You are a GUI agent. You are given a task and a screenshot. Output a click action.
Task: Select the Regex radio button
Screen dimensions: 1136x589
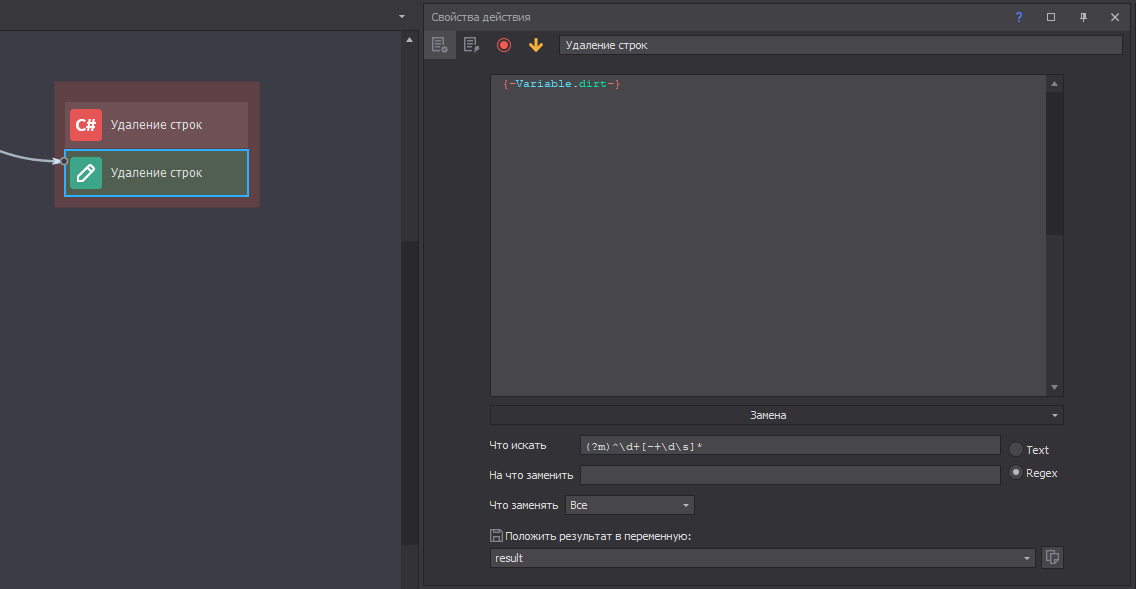[x=1016, y=473]
